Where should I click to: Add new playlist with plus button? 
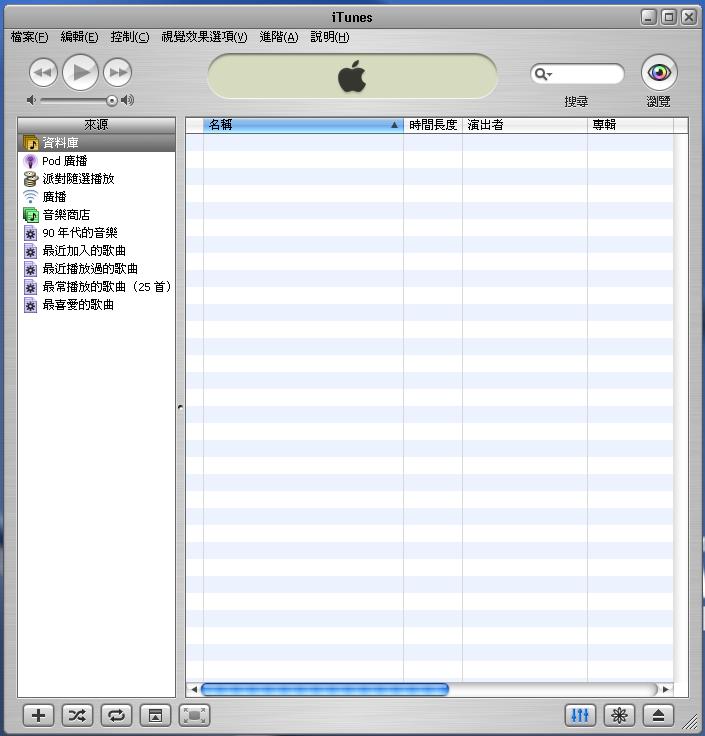(38, 715)
